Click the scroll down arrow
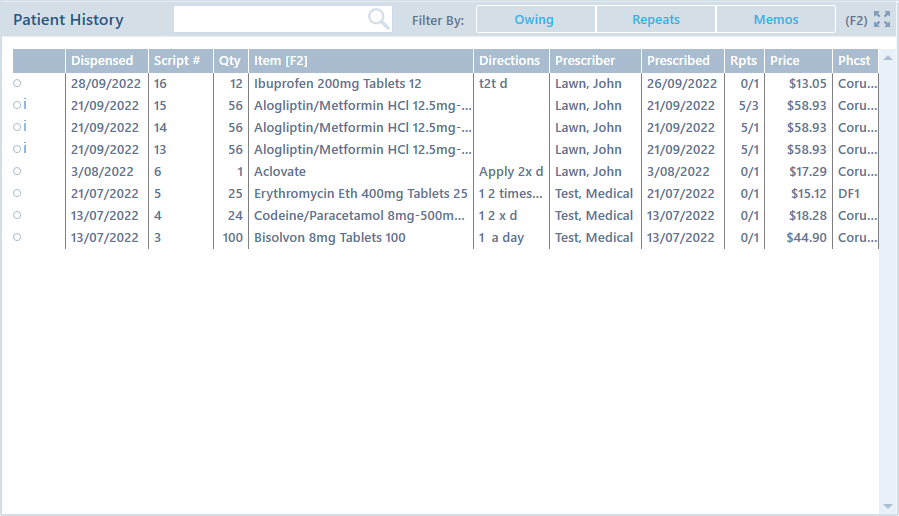The image size is (899, 516). pyautogui.click(x=887, y=505)
